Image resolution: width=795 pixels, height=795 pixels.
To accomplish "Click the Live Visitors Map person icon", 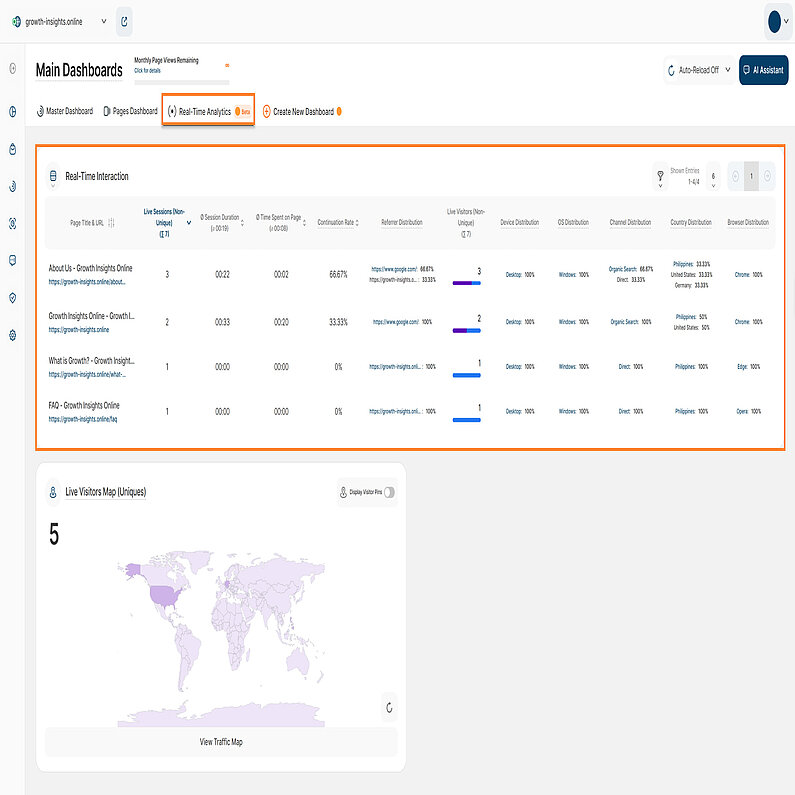I will point(53,492).
